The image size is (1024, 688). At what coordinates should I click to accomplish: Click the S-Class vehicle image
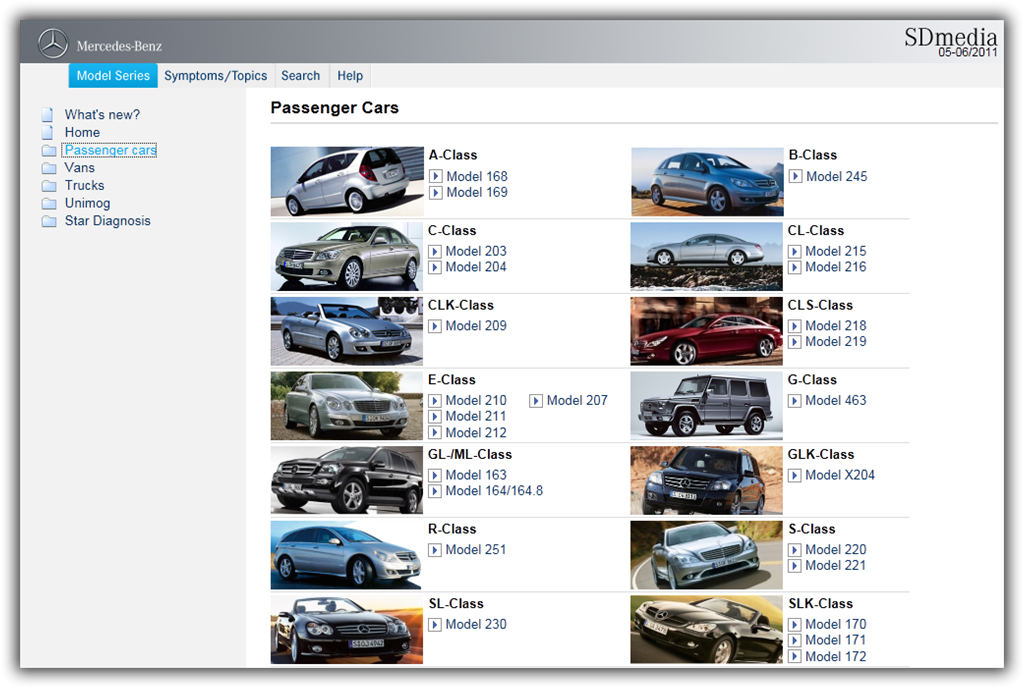(705, 555)
